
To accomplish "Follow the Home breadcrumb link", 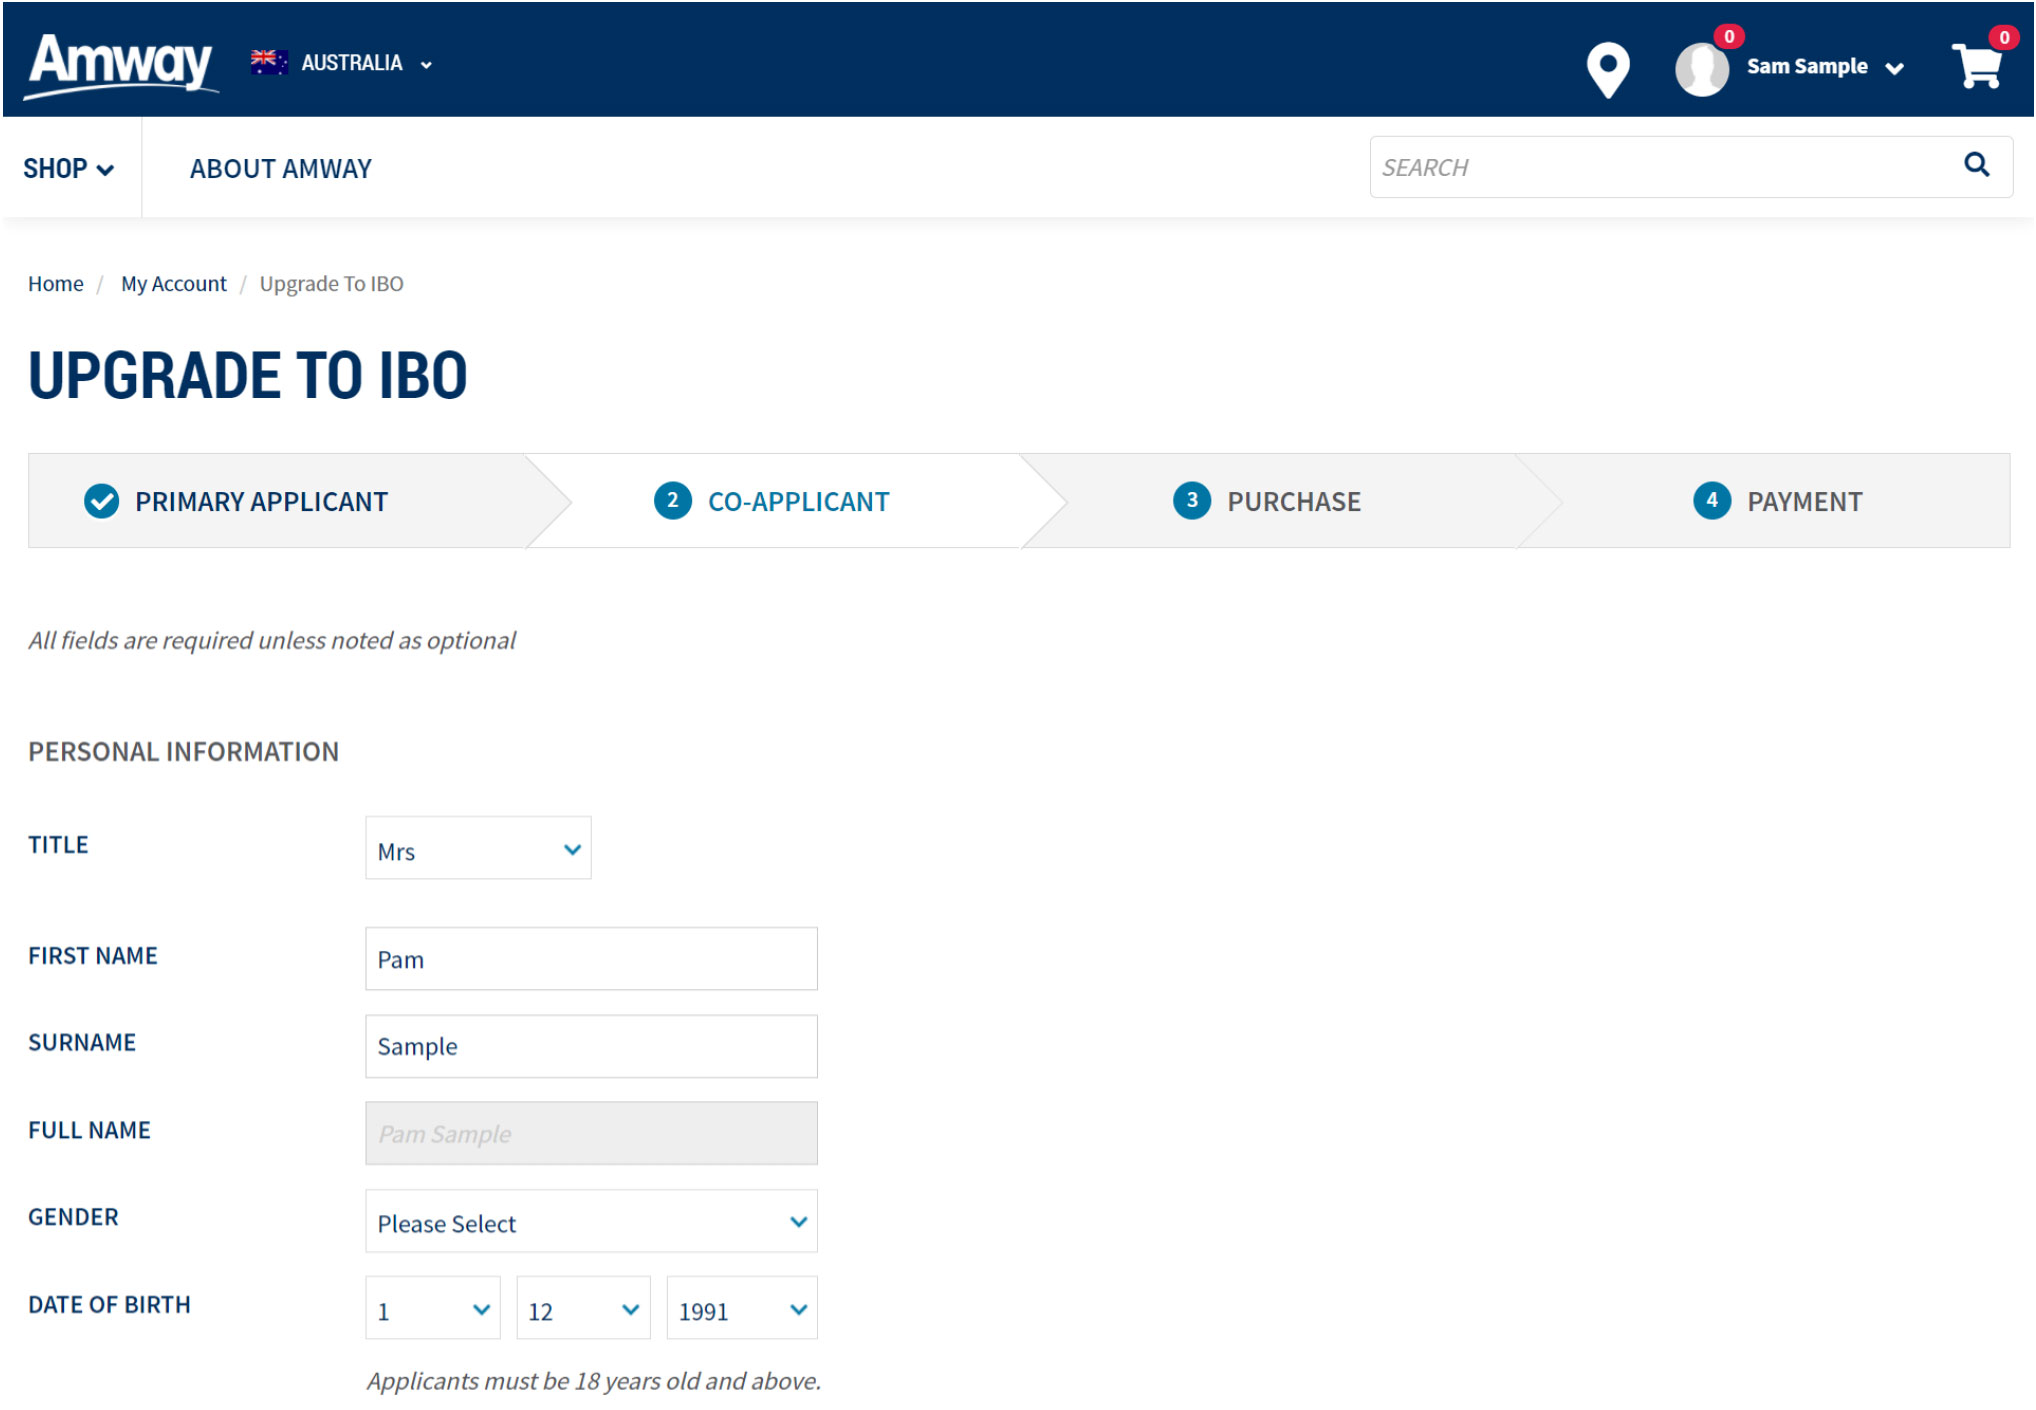I will 56,284.
